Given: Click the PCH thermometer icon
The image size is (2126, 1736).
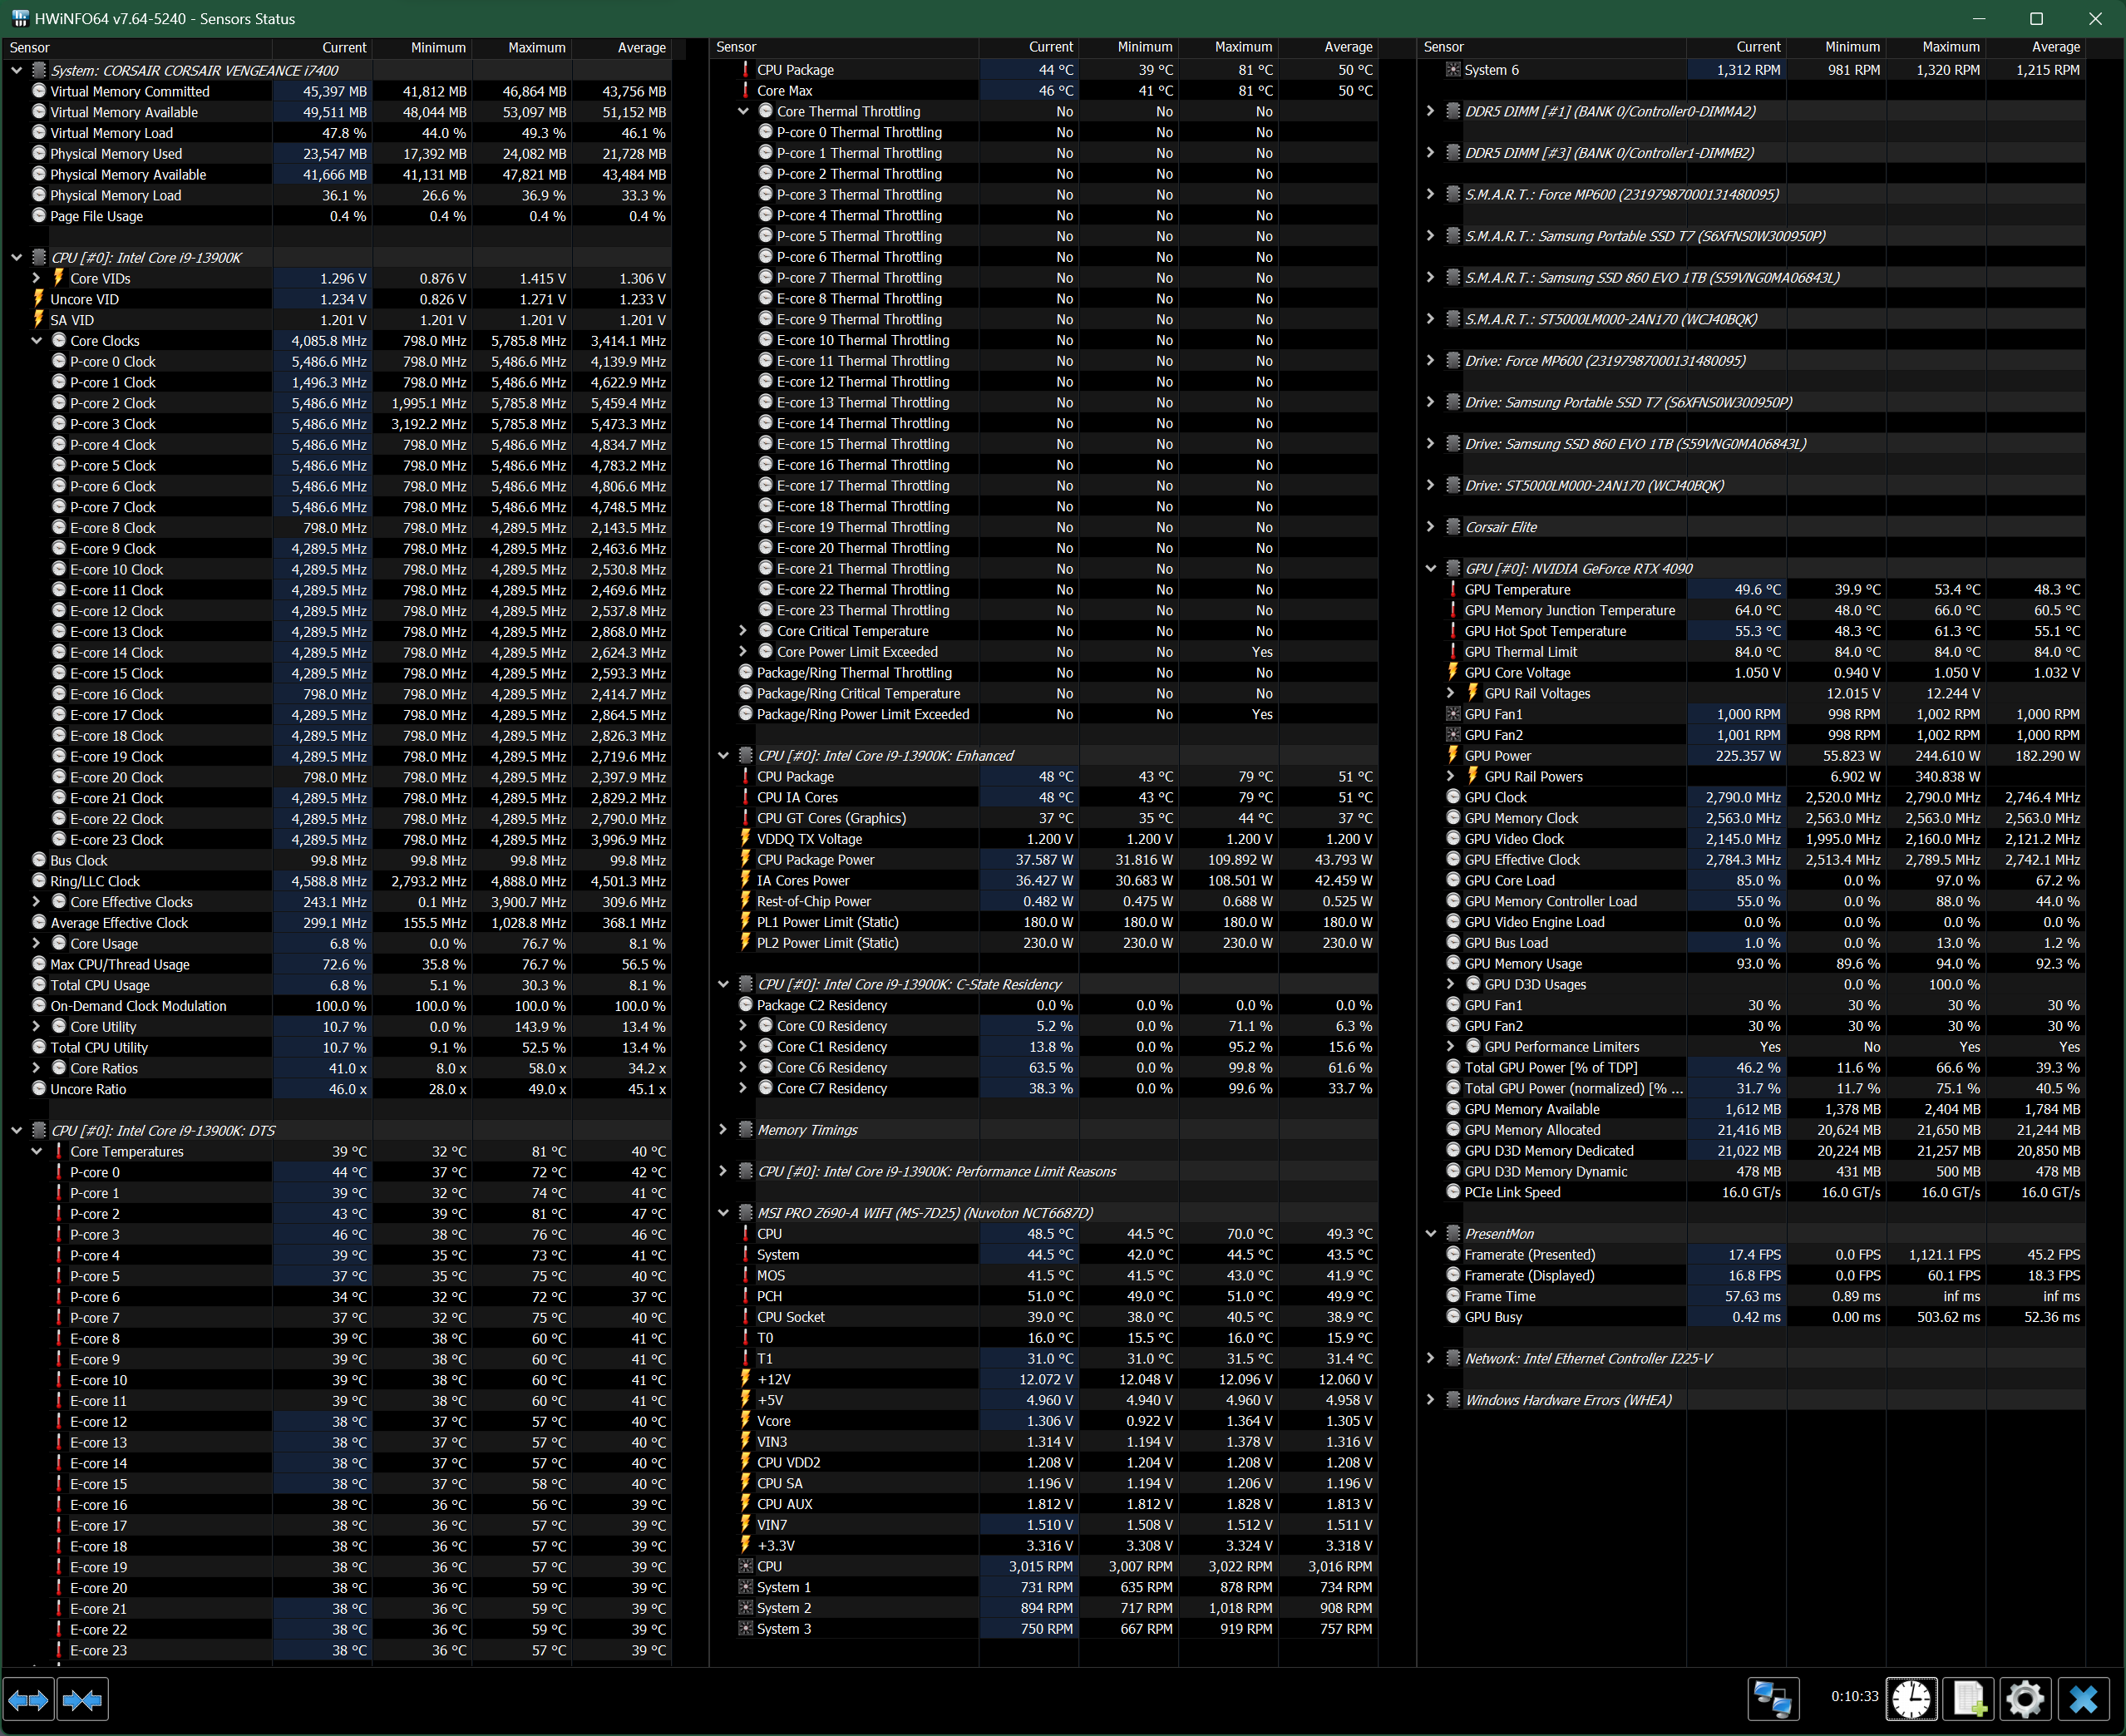Looking at the screenshot, I should (745, 1296).
